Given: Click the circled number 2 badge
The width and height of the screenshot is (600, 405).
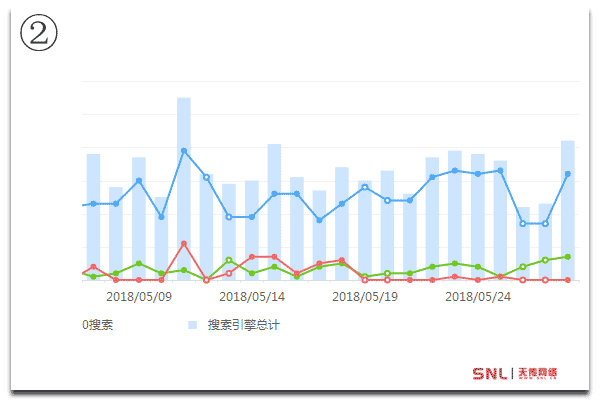Looking at the screenshot, I should coord(39,35).
